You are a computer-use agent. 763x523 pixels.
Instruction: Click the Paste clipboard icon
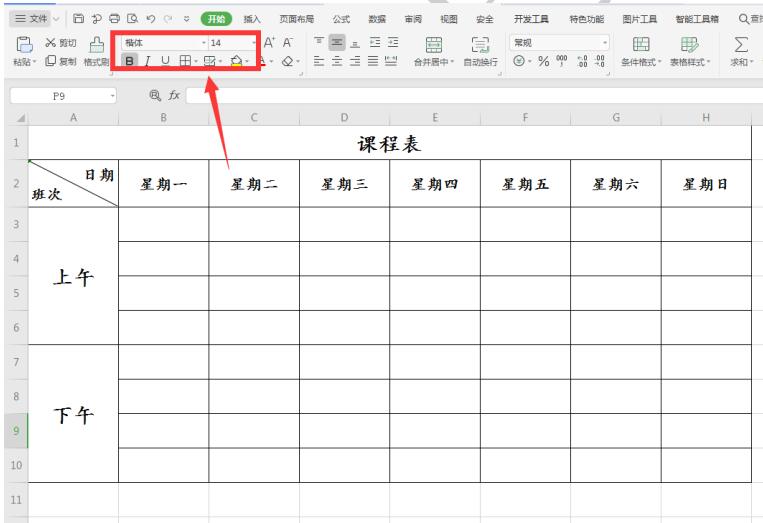pos(24,44)
